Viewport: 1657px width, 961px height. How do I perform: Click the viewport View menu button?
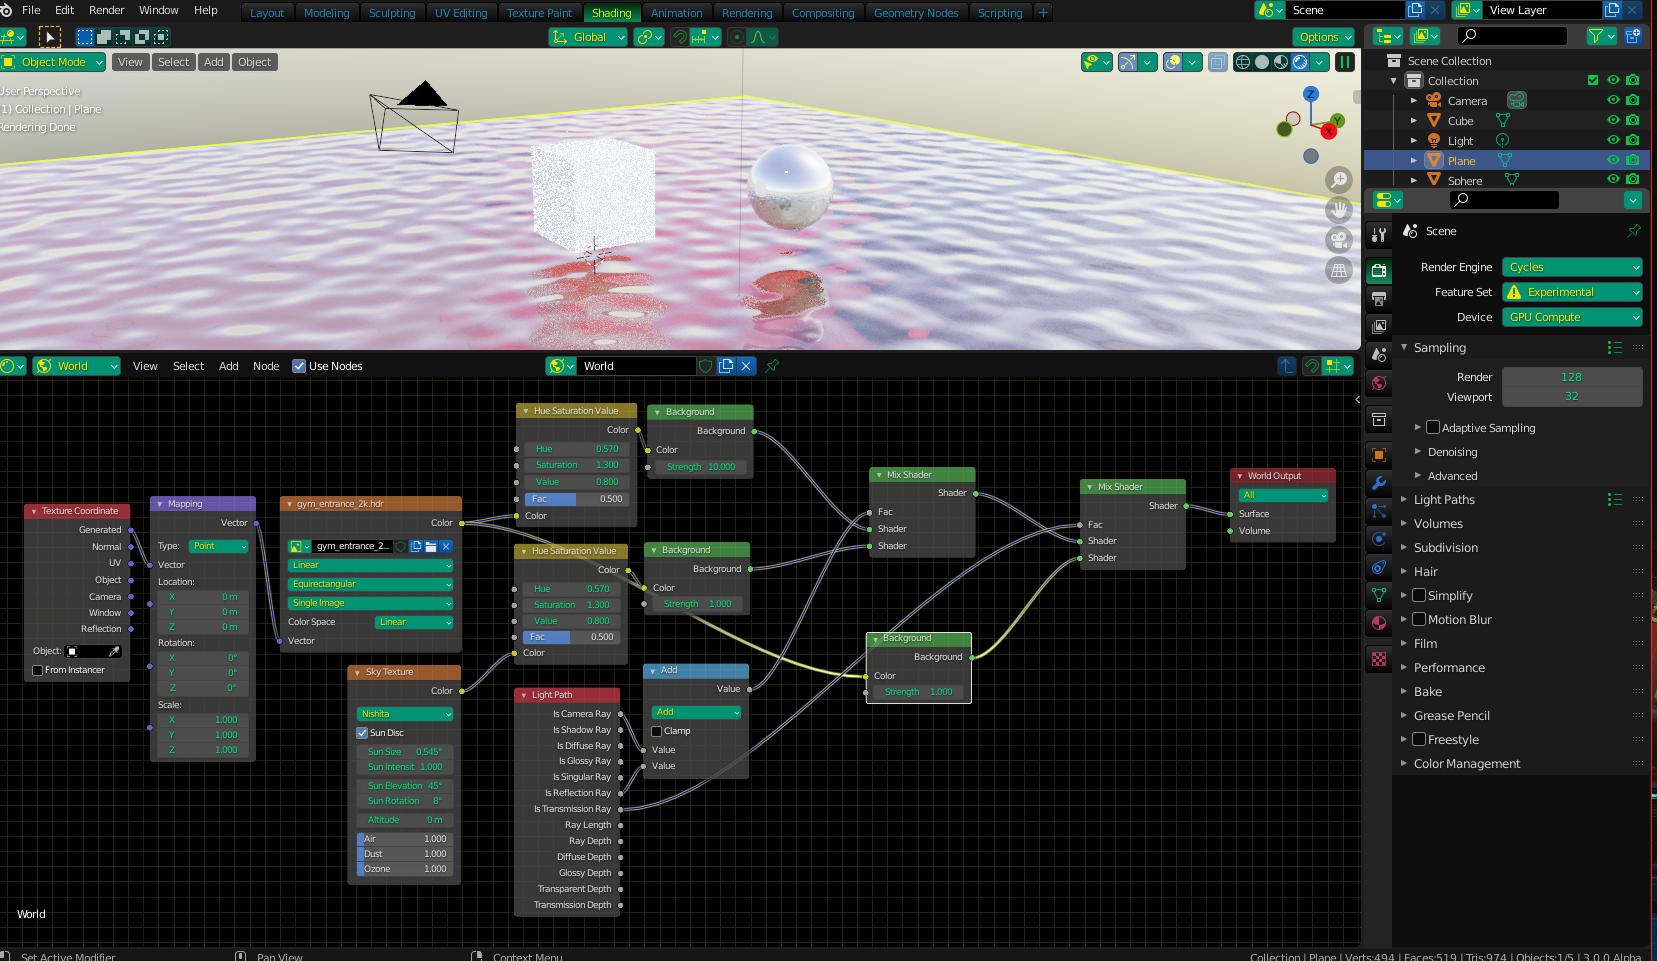[130, 62]
